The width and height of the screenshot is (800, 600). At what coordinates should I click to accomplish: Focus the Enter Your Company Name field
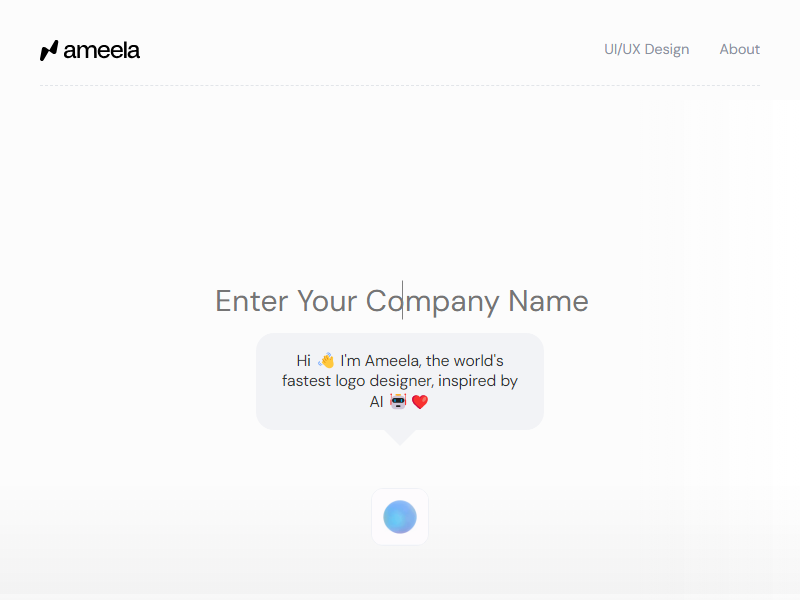401,300
